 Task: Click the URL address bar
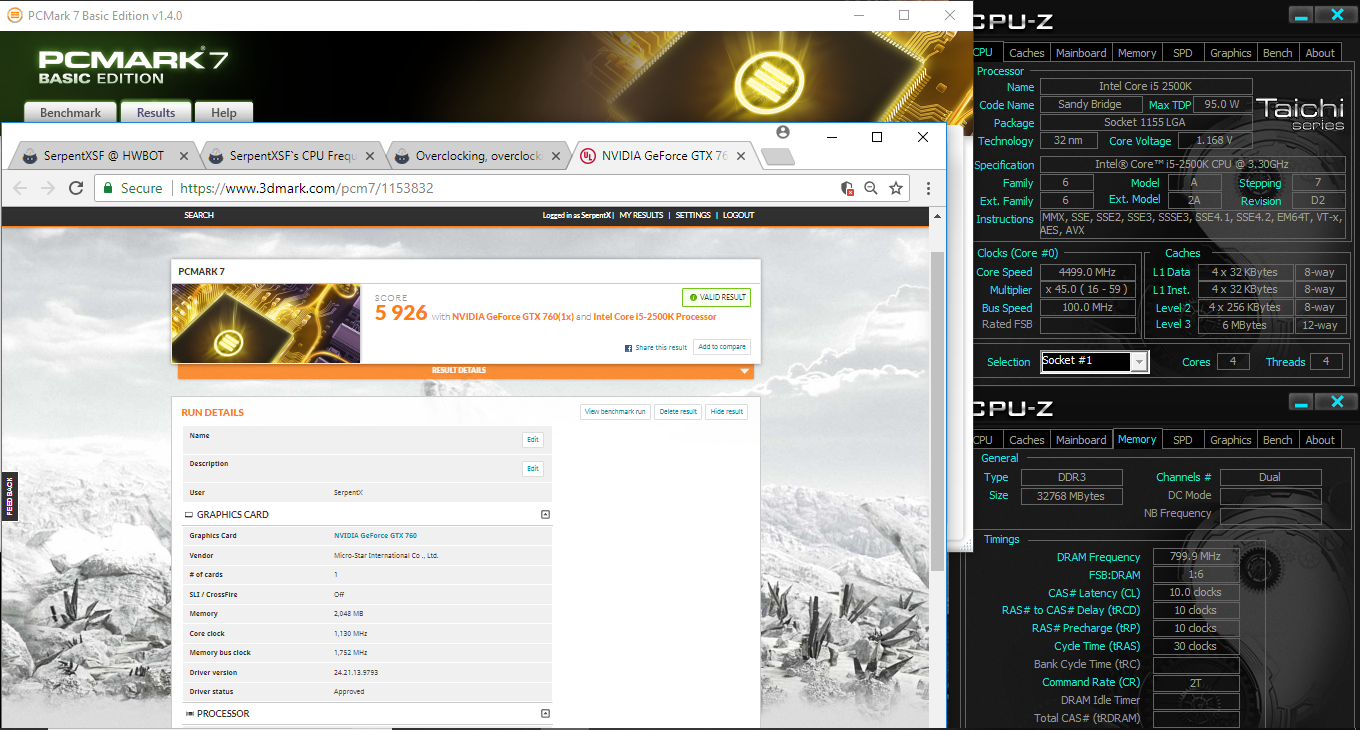(x=500, y=188)
